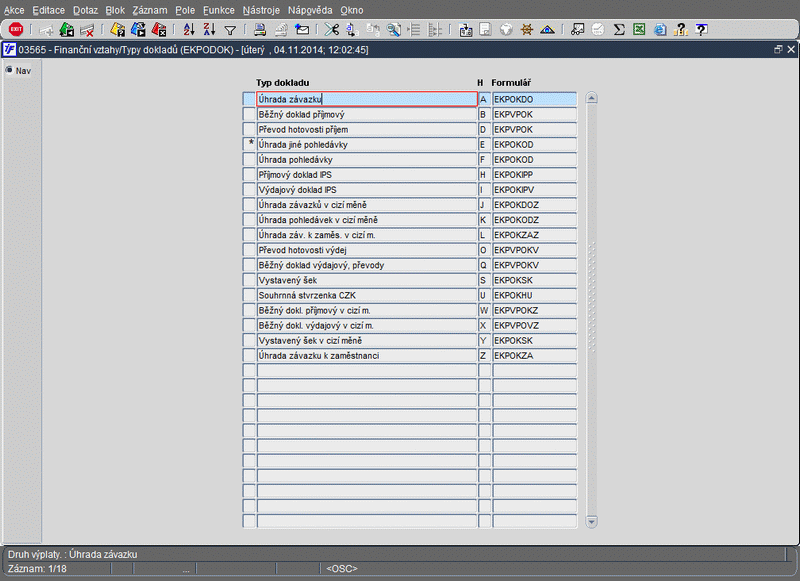Image resolution: width=800 pixels, height=581 pixels.
Task: Click the red EXIT stop-sign icon
Action: (x=16, y=29)
